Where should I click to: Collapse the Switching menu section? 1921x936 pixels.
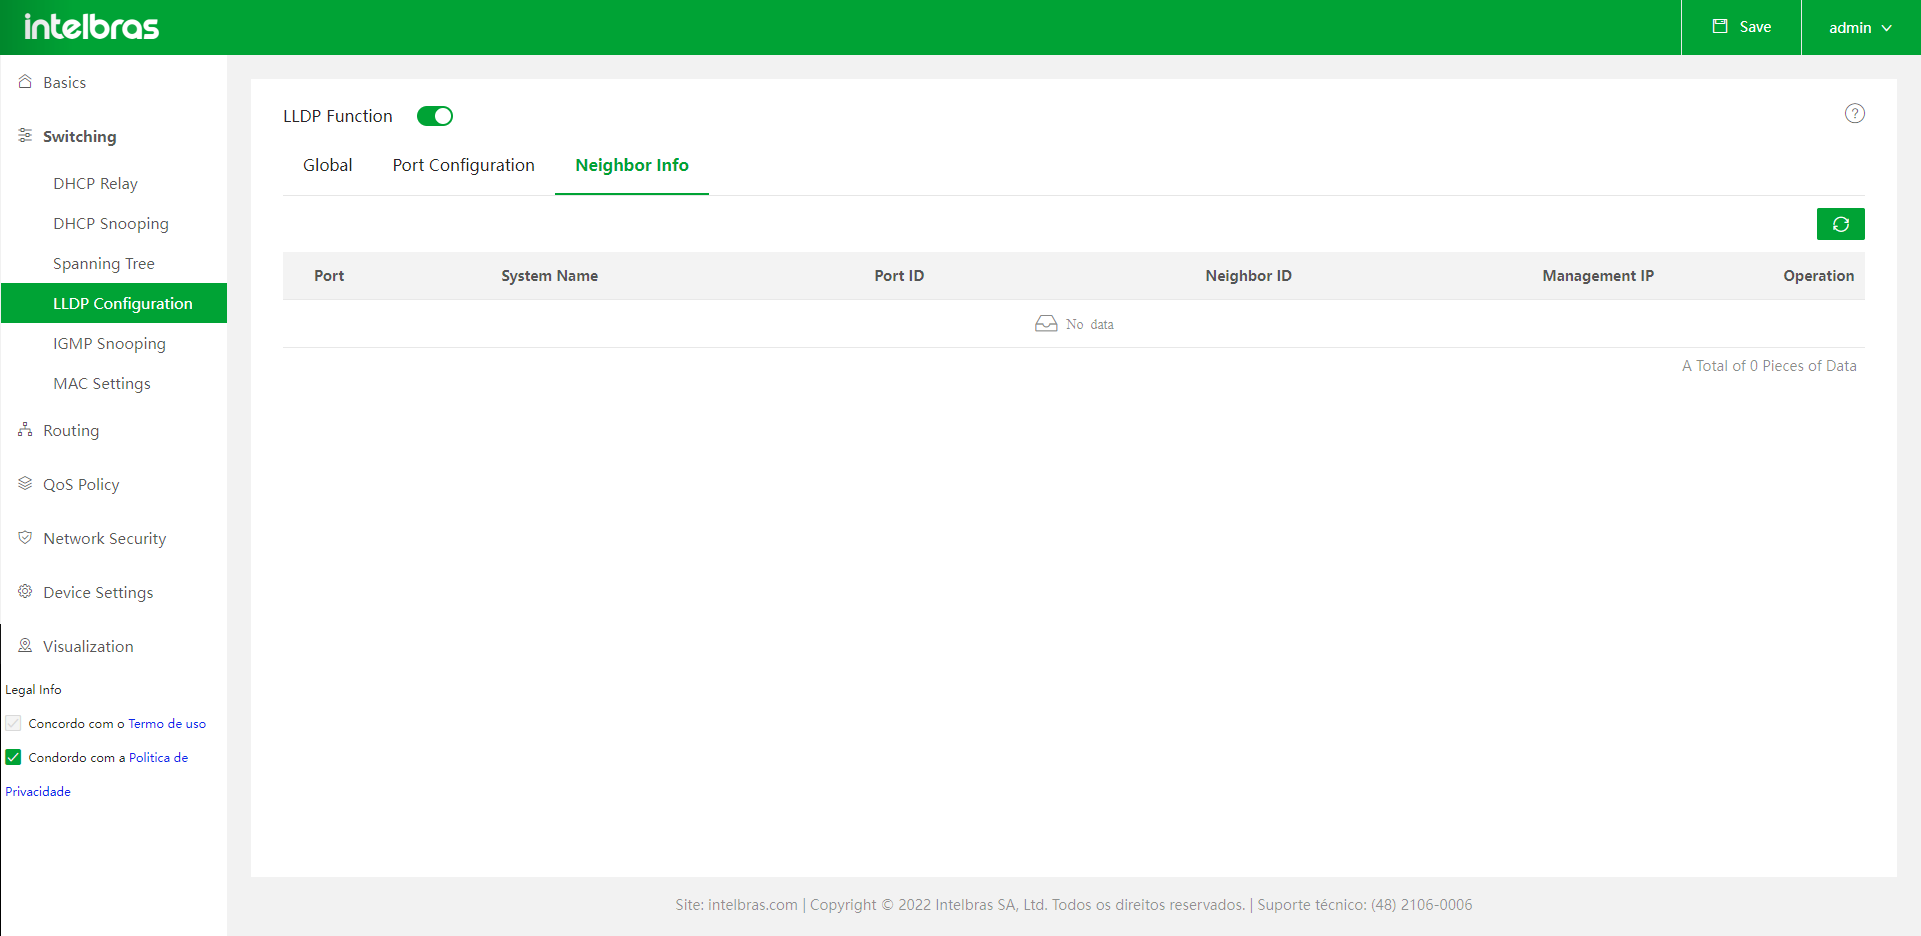click(x=80, y=137)
